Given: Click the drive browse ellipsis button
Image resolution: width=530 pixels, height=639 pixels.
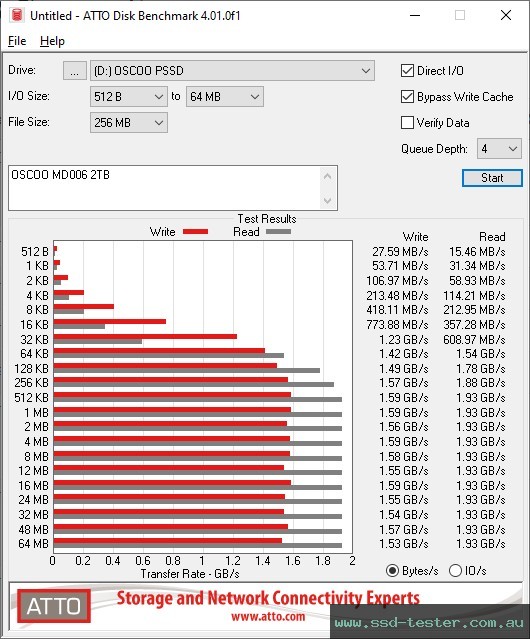Looking at the screenshot, I should (75, 71).
